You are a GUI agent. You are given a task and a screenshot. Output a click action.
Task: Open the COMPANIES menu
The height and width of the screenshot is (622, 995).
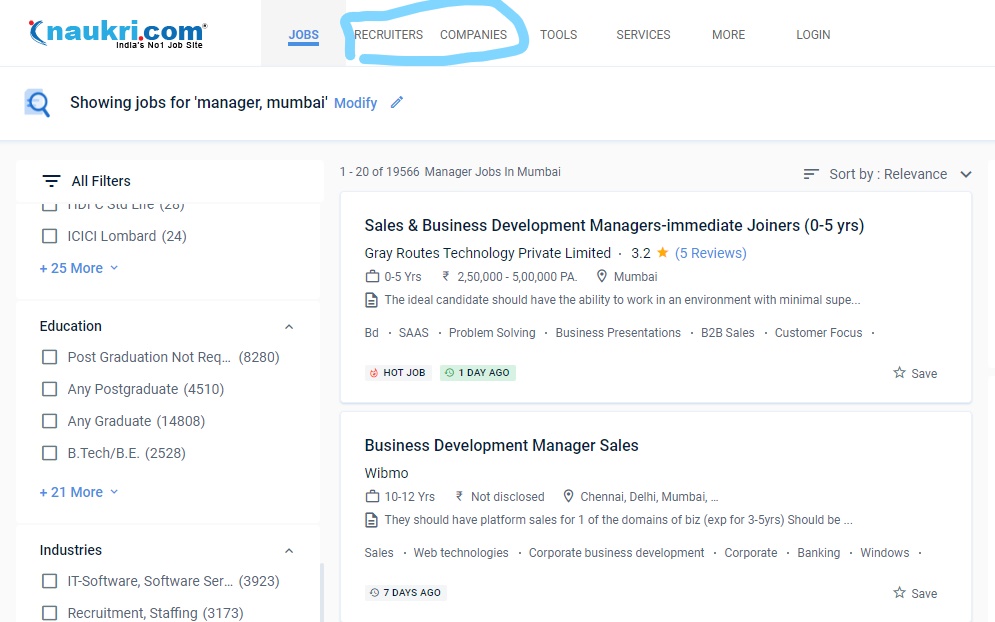pos(473,35)
